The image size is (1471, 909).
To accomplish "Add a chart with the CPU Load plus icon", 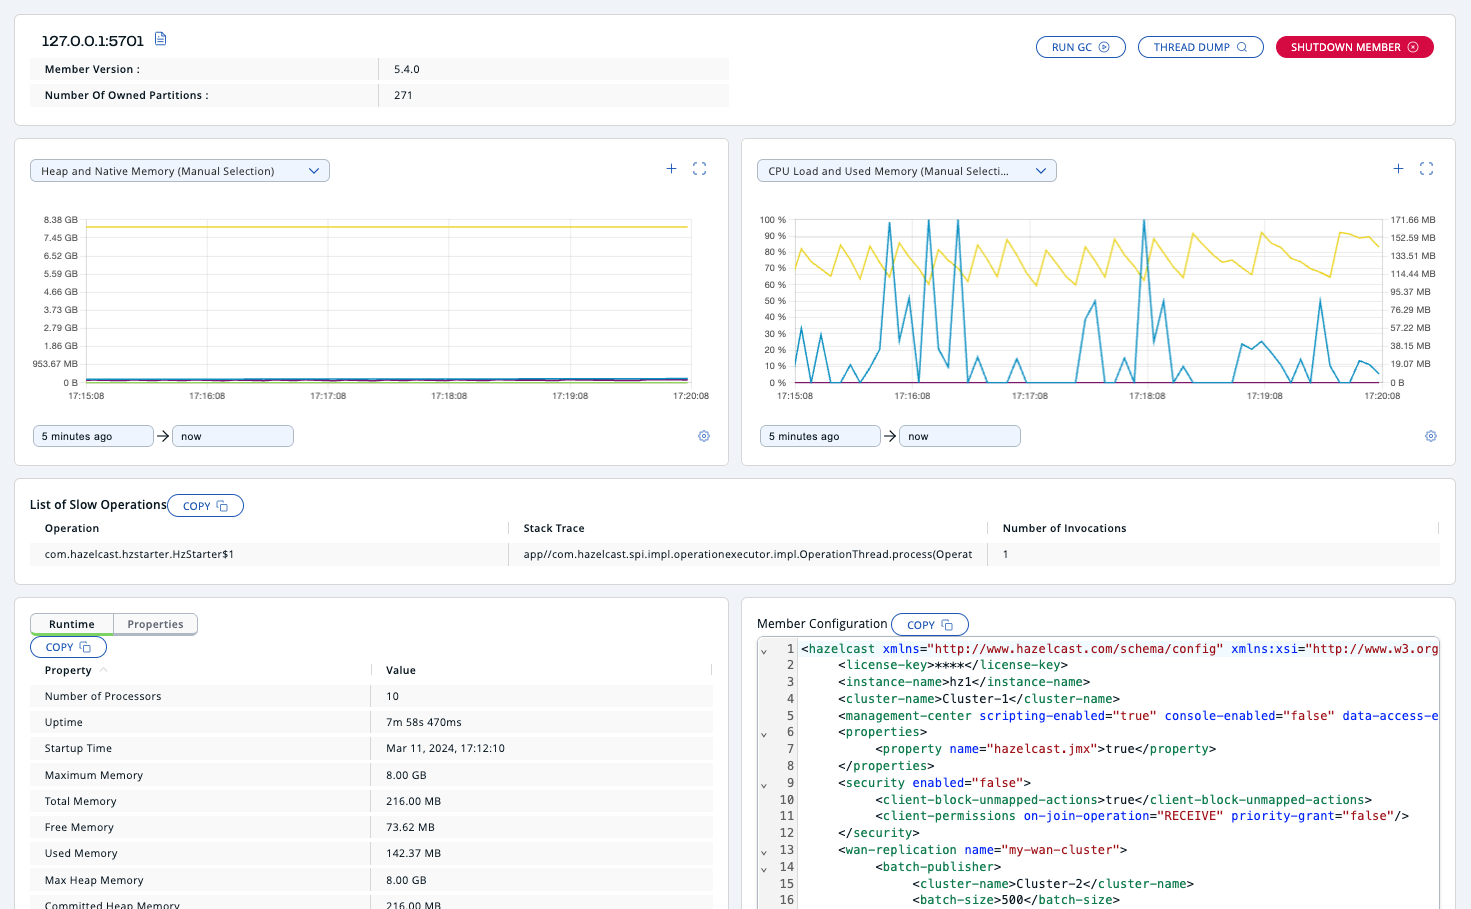I will pyautogui.click(x=1398, y=169).
